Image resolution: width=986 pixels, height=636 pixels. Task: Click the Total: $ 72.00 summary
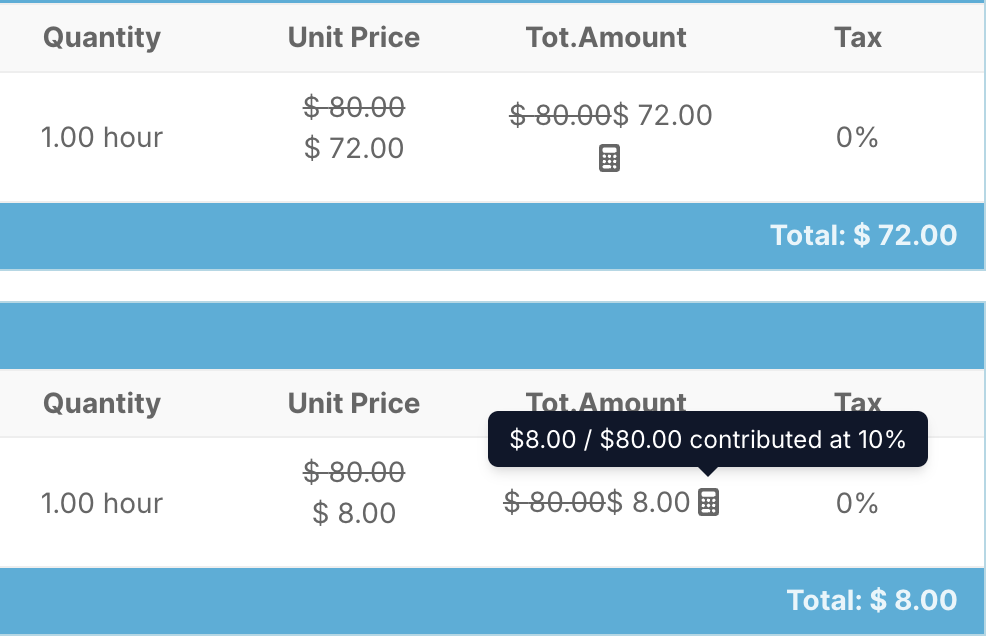click(863, 235)
